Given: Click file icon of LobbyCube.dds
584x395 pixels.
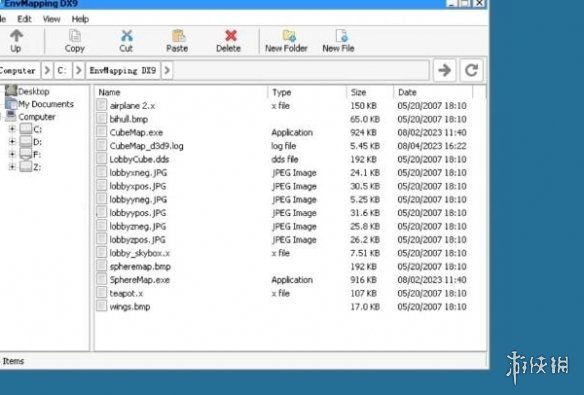Looking at the screenshot, I should (101, 159).
